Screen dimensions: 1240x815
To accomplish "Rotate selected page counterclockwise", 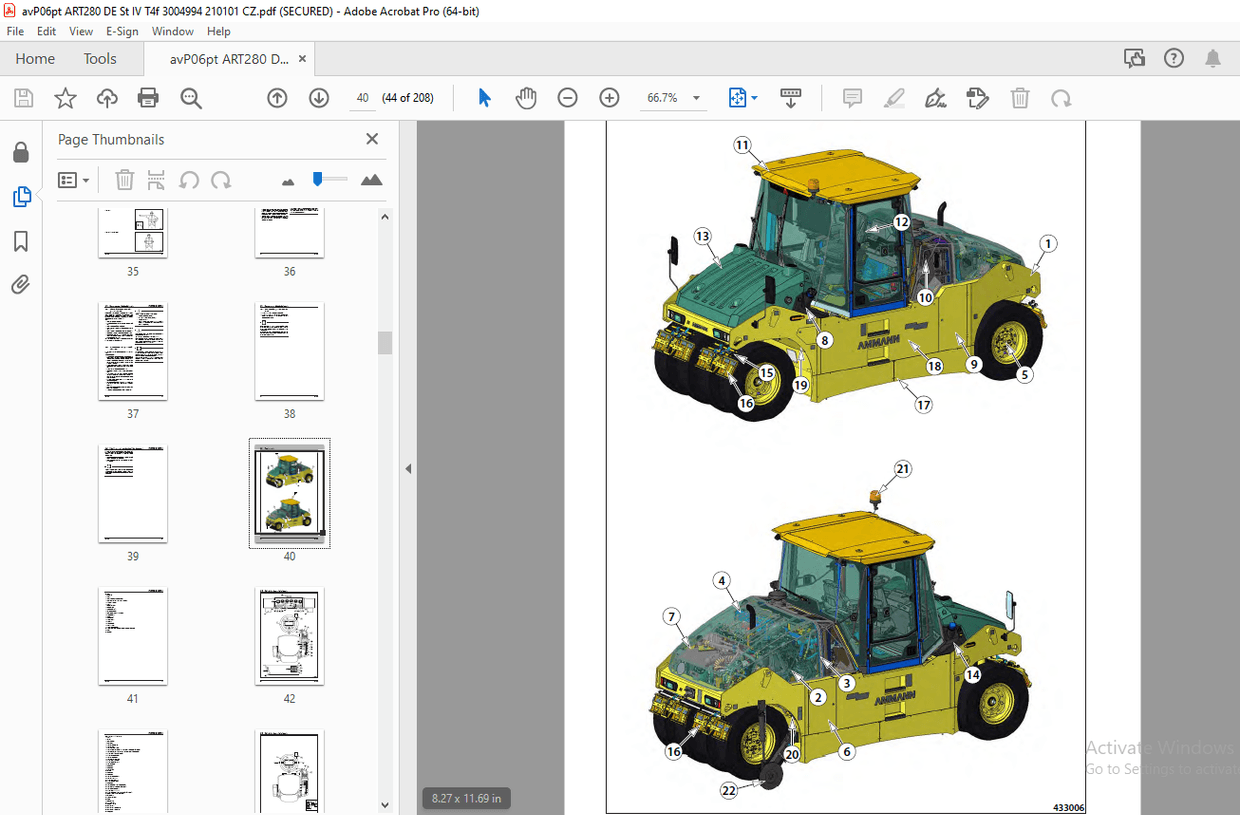I will 190,180.
